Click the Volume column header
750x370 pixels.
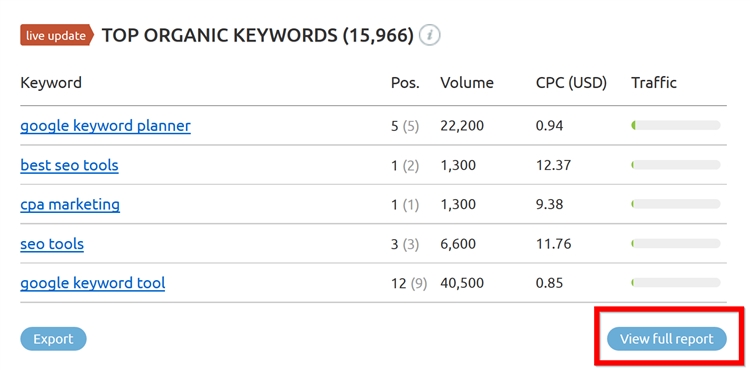pyautogui.click(x=467, y=83)
